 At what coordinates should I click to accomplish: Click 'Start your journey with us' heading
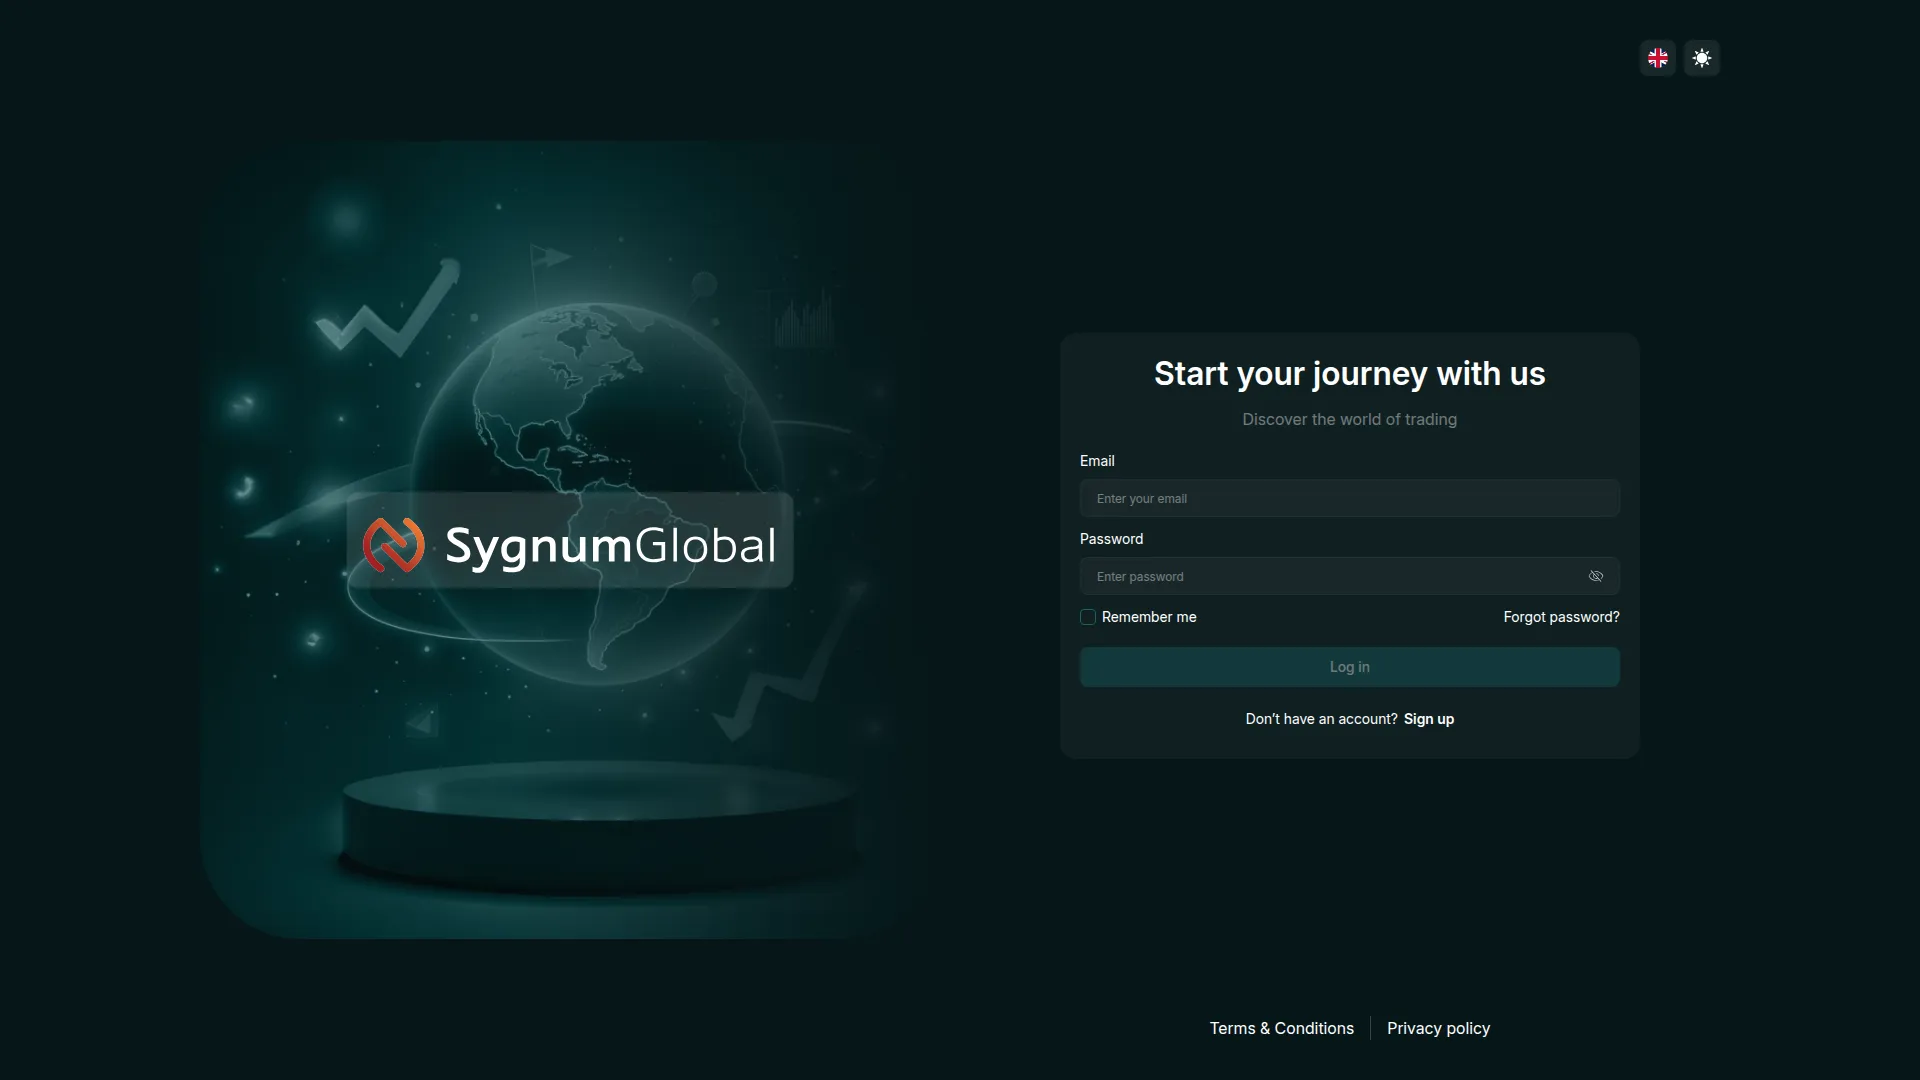1350,374
